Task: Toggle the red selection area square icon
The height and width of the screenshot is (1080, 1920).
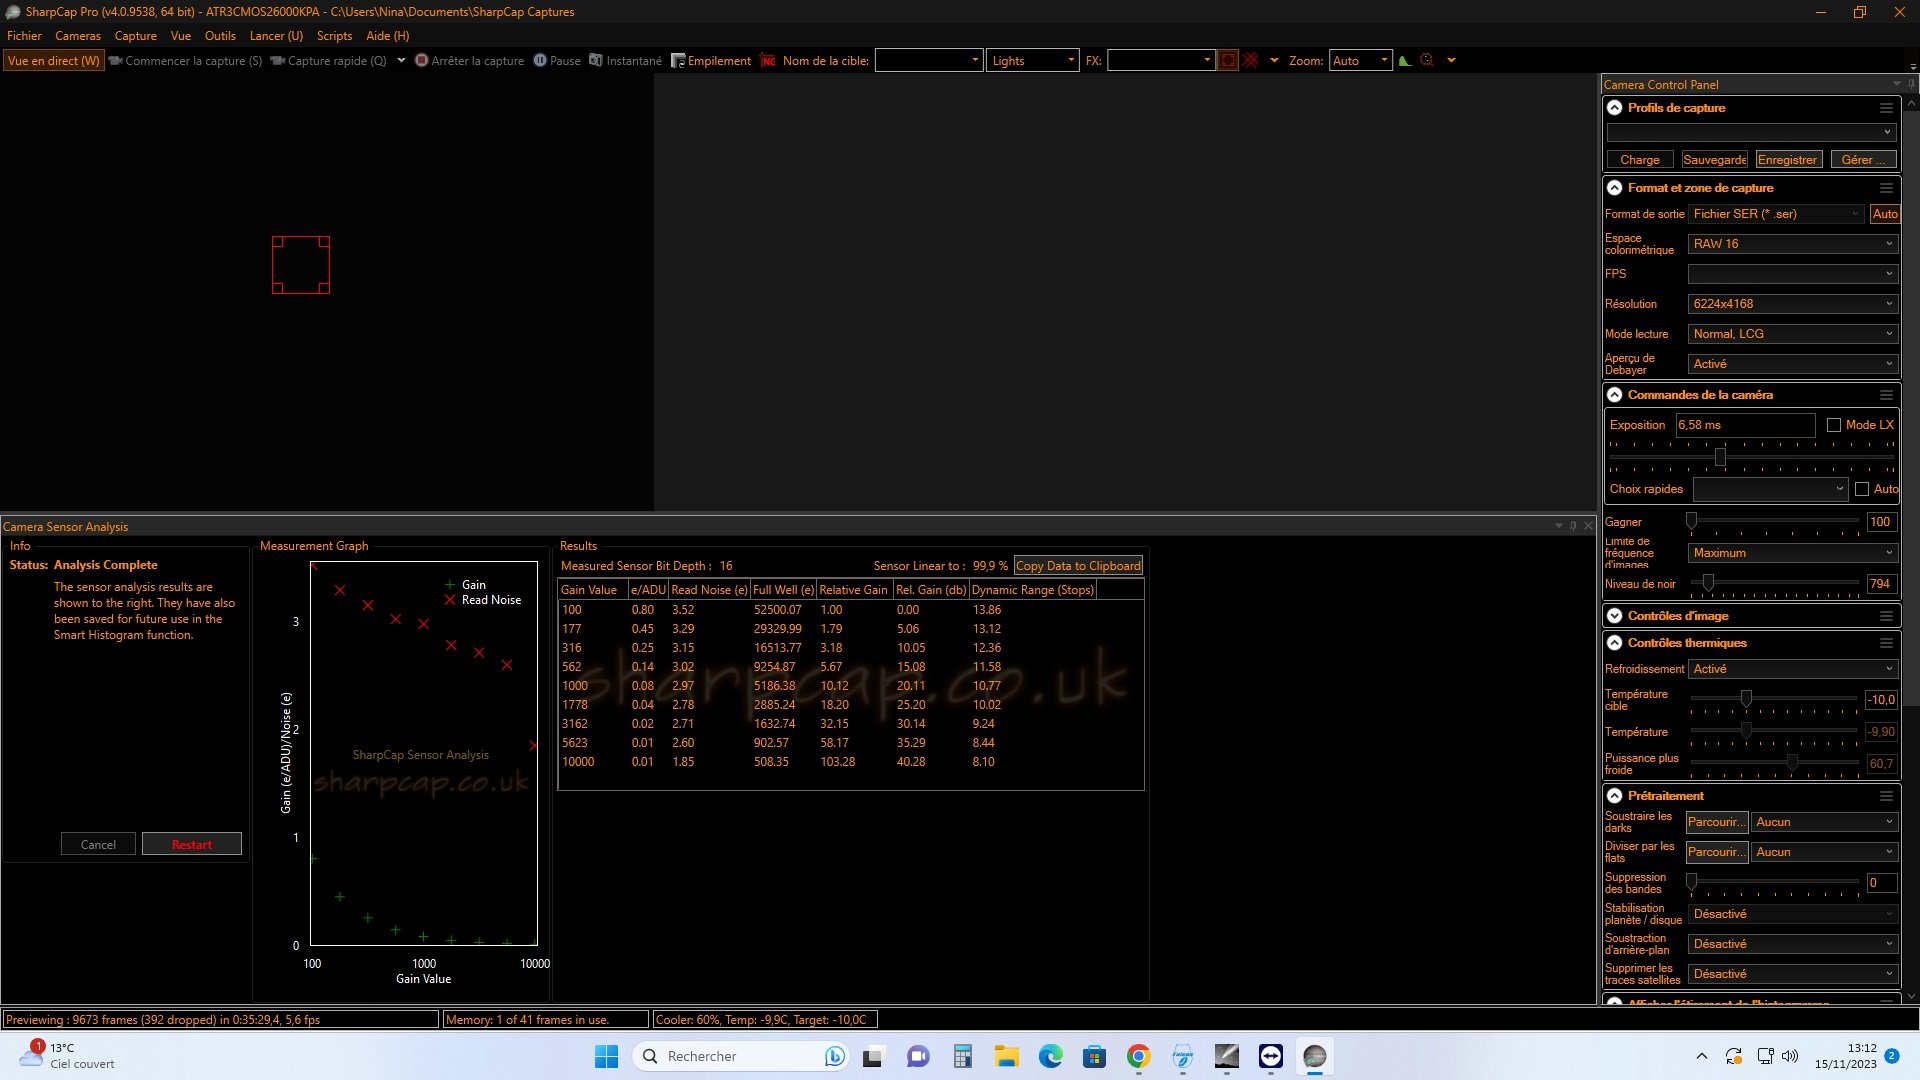Action: click(x=1228, y=61)
